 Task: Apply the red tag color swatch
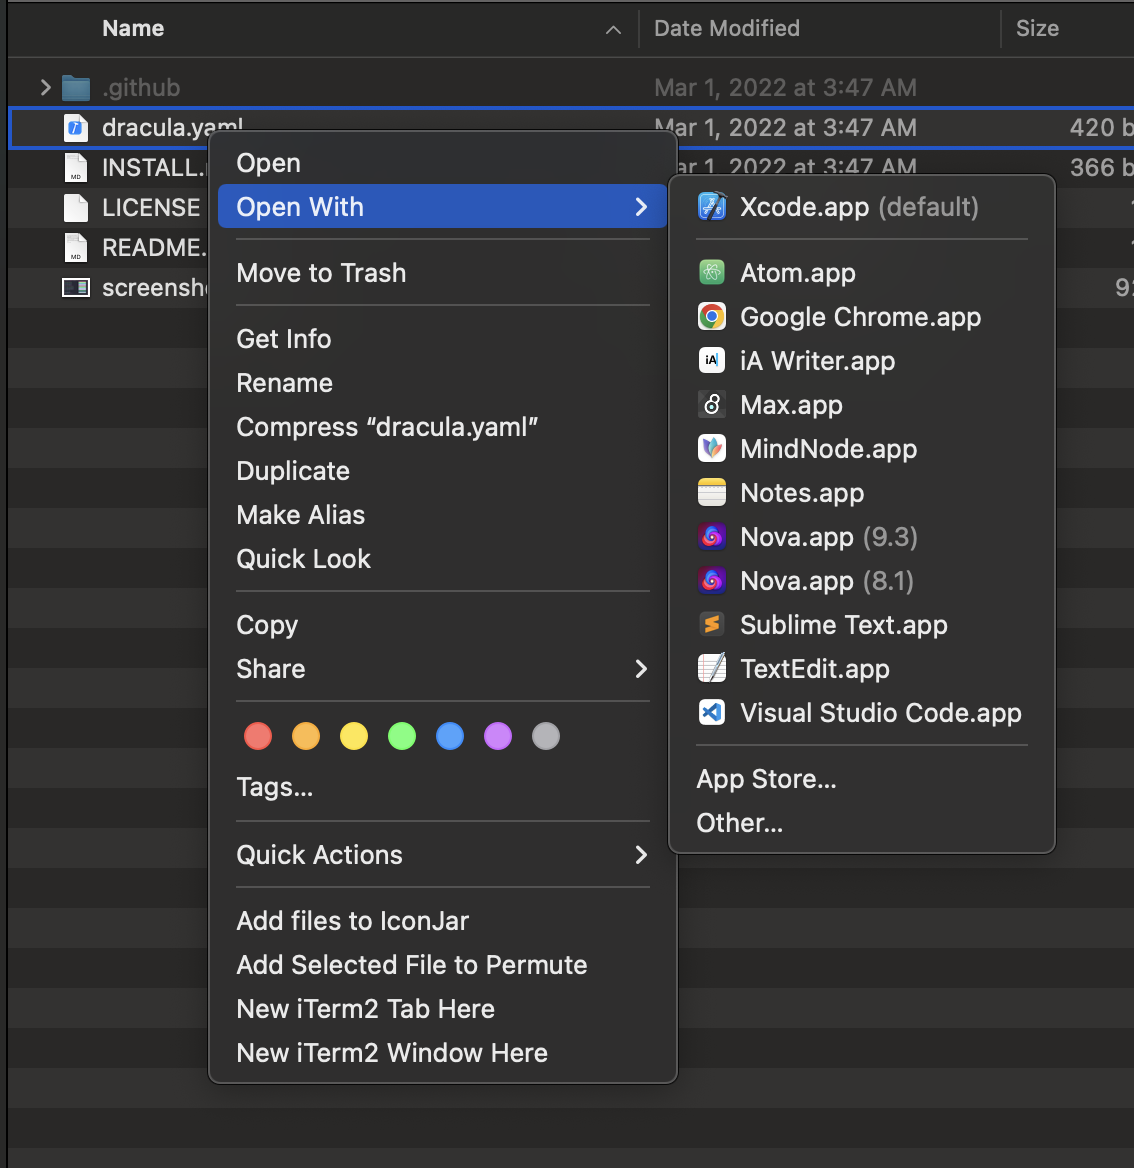[x=258, y=736]
